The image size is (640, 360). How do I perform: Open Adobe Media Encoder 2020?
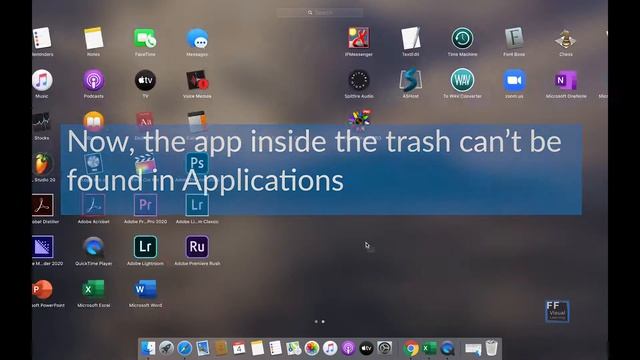(x=42, y=247)
